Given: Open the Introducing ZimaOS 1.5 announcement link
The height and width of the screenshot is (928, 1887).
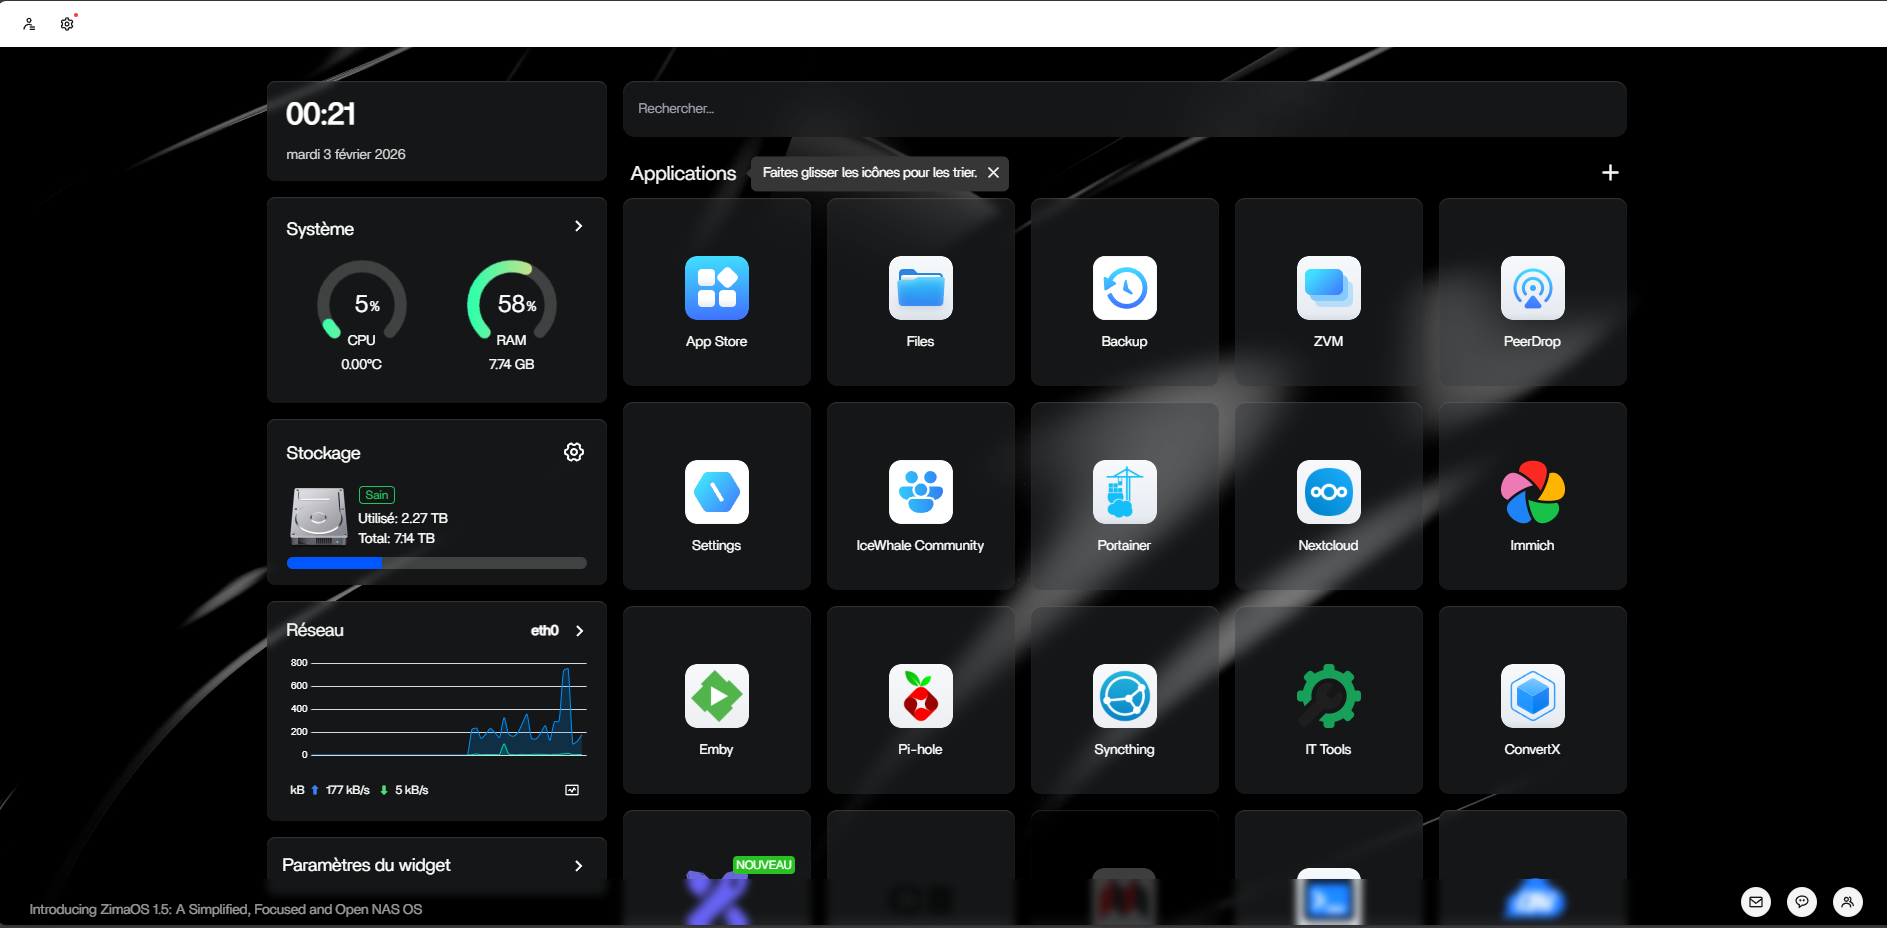Looking at the screenshot, I should point(226,909).
